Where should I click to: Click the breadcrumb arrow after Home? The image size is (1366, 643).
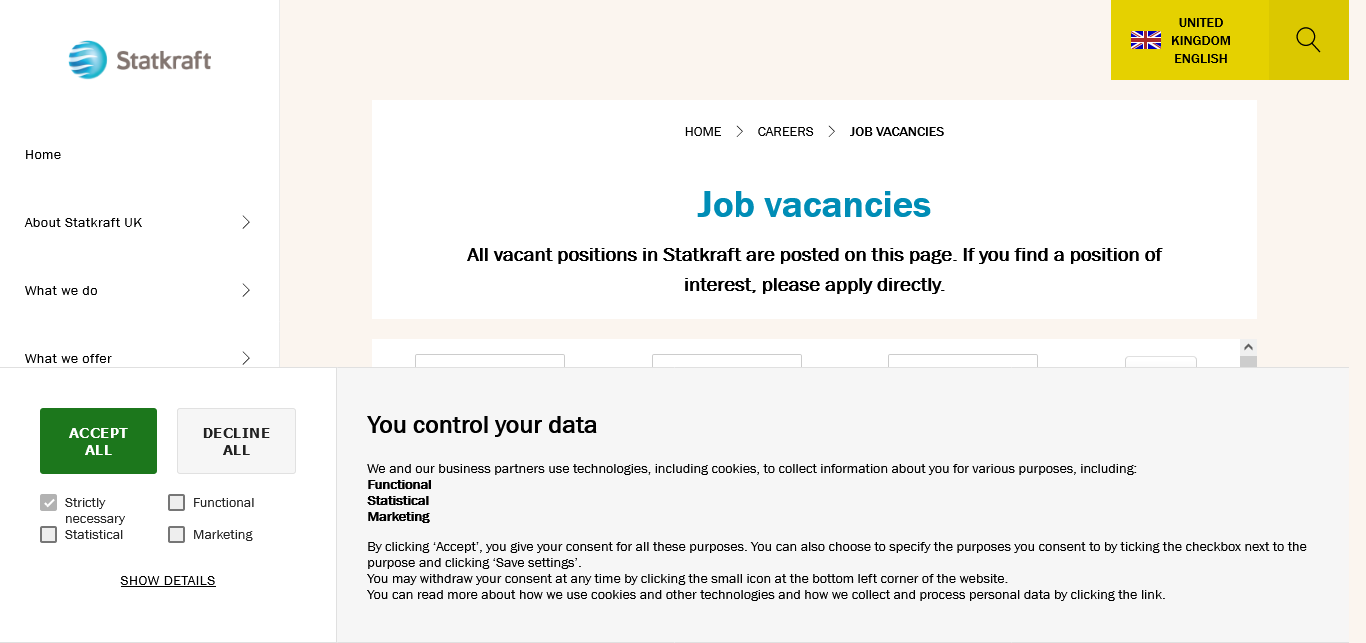(x=740, y=132)
